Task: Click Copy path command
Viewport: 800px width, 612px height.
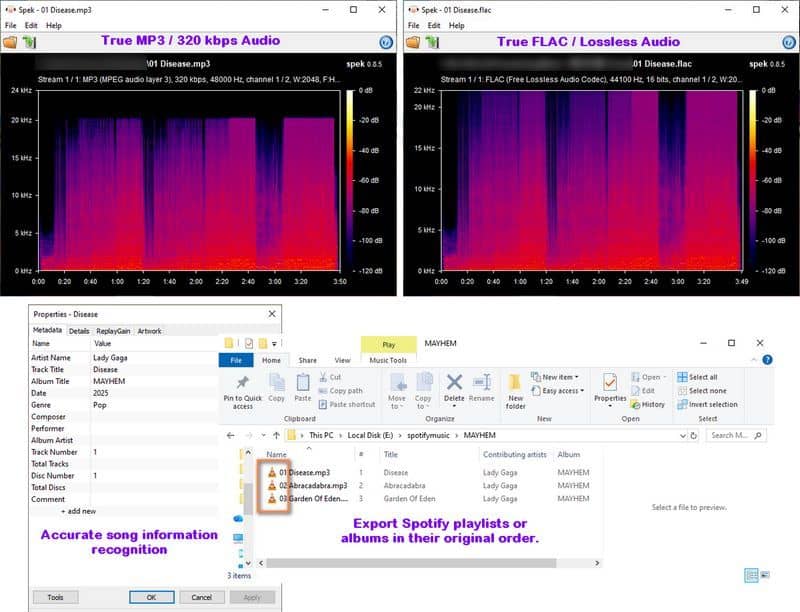Action: tap(340, 391)
